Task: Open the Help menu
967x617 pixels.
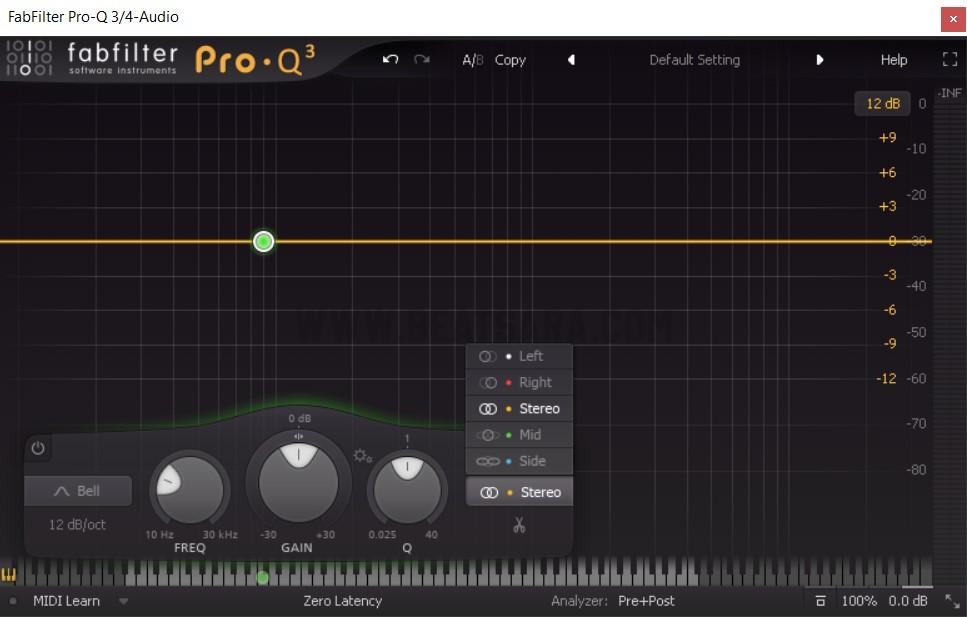Action: click(x=893, y=60)
